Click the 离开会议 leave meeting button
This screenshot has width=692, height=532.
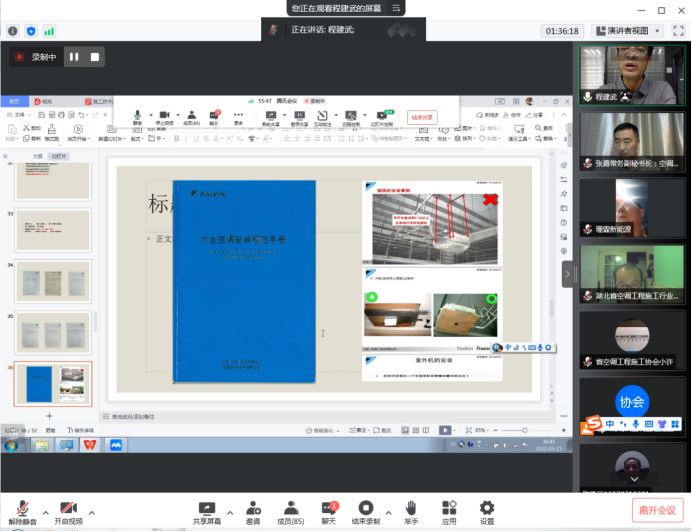click(657, 510)
